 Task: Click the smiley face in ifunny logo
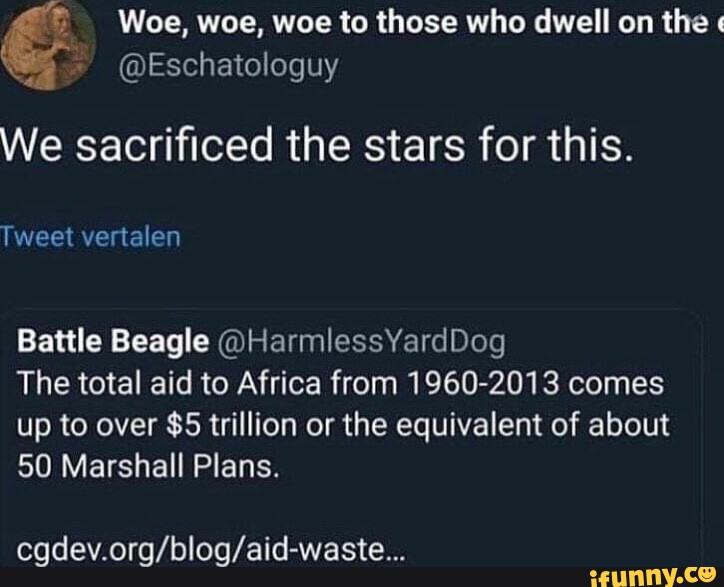point(708,575)
